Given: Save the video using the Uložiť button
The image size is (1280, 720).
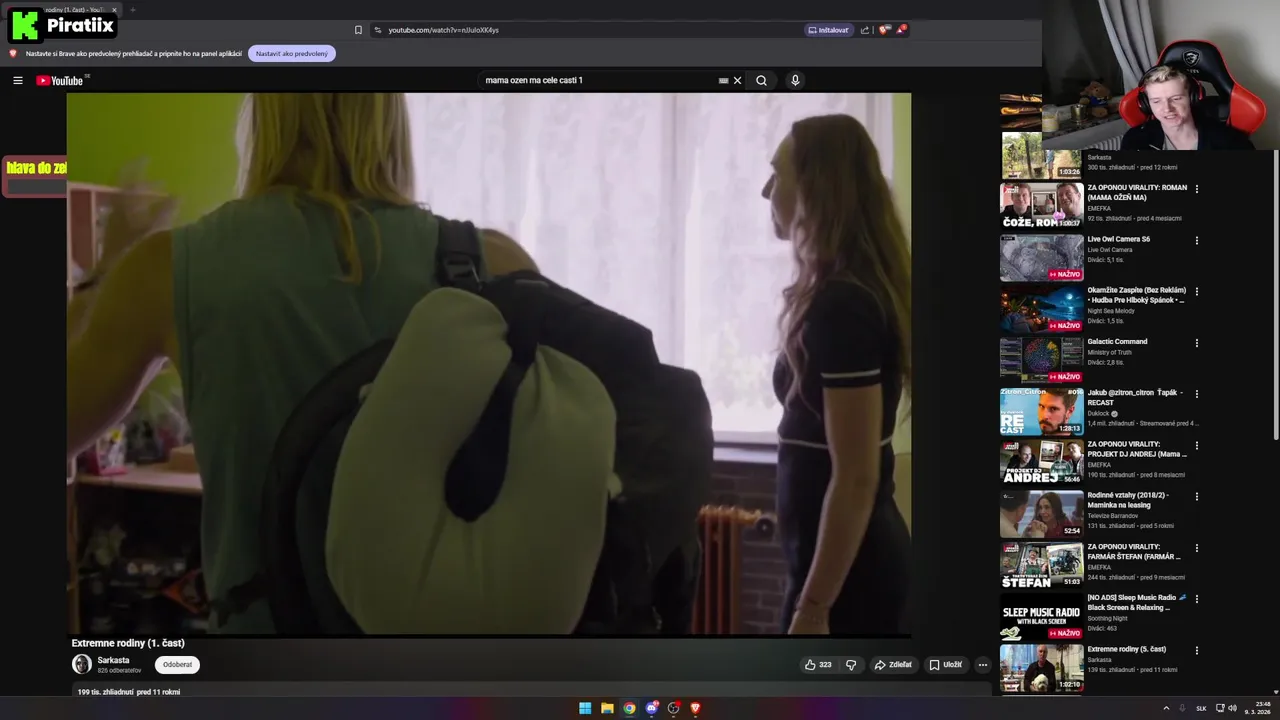Looking at the screenshot, I should click(x=946, y=664).
